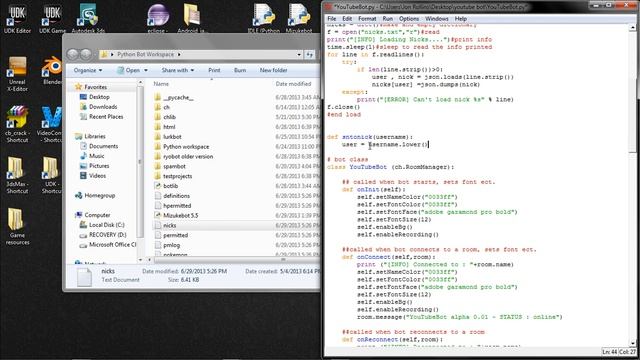Open the Organize dropdown in Explorer
640x360 pixels.
(88, 70)
